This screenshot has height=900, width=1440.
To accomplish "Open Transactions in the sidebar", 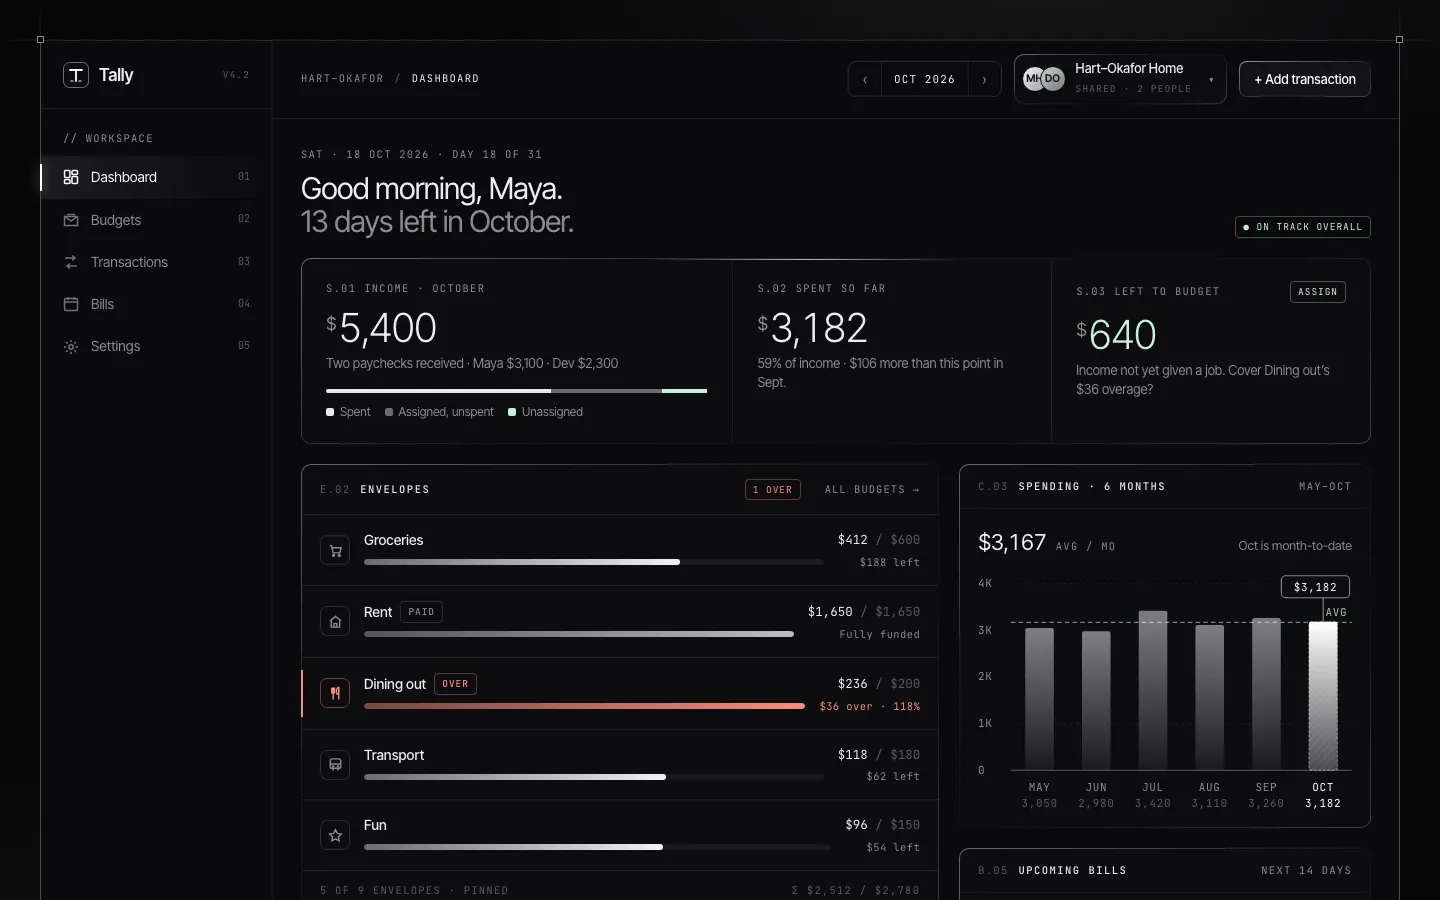I will [x=156, y=262].
